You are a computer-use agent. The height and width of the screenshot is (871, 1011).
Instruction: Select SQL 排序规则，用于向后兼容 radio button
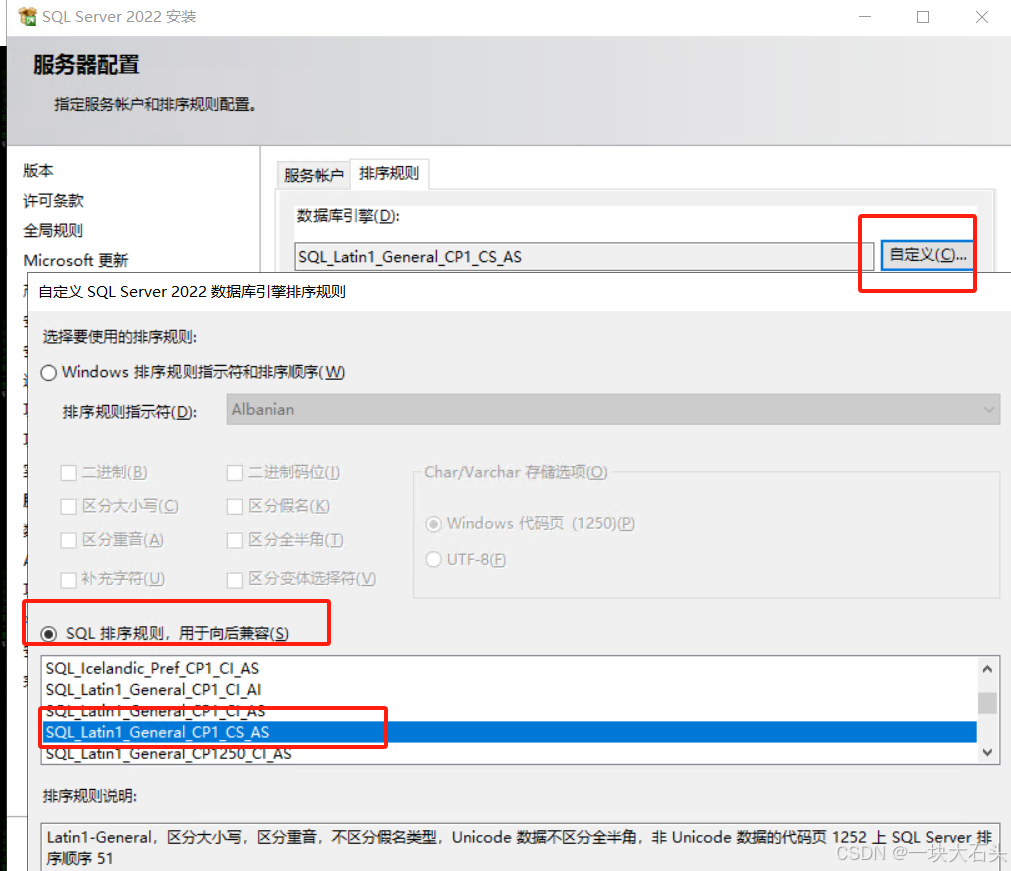pyautogui.click(x=49, y=634)
